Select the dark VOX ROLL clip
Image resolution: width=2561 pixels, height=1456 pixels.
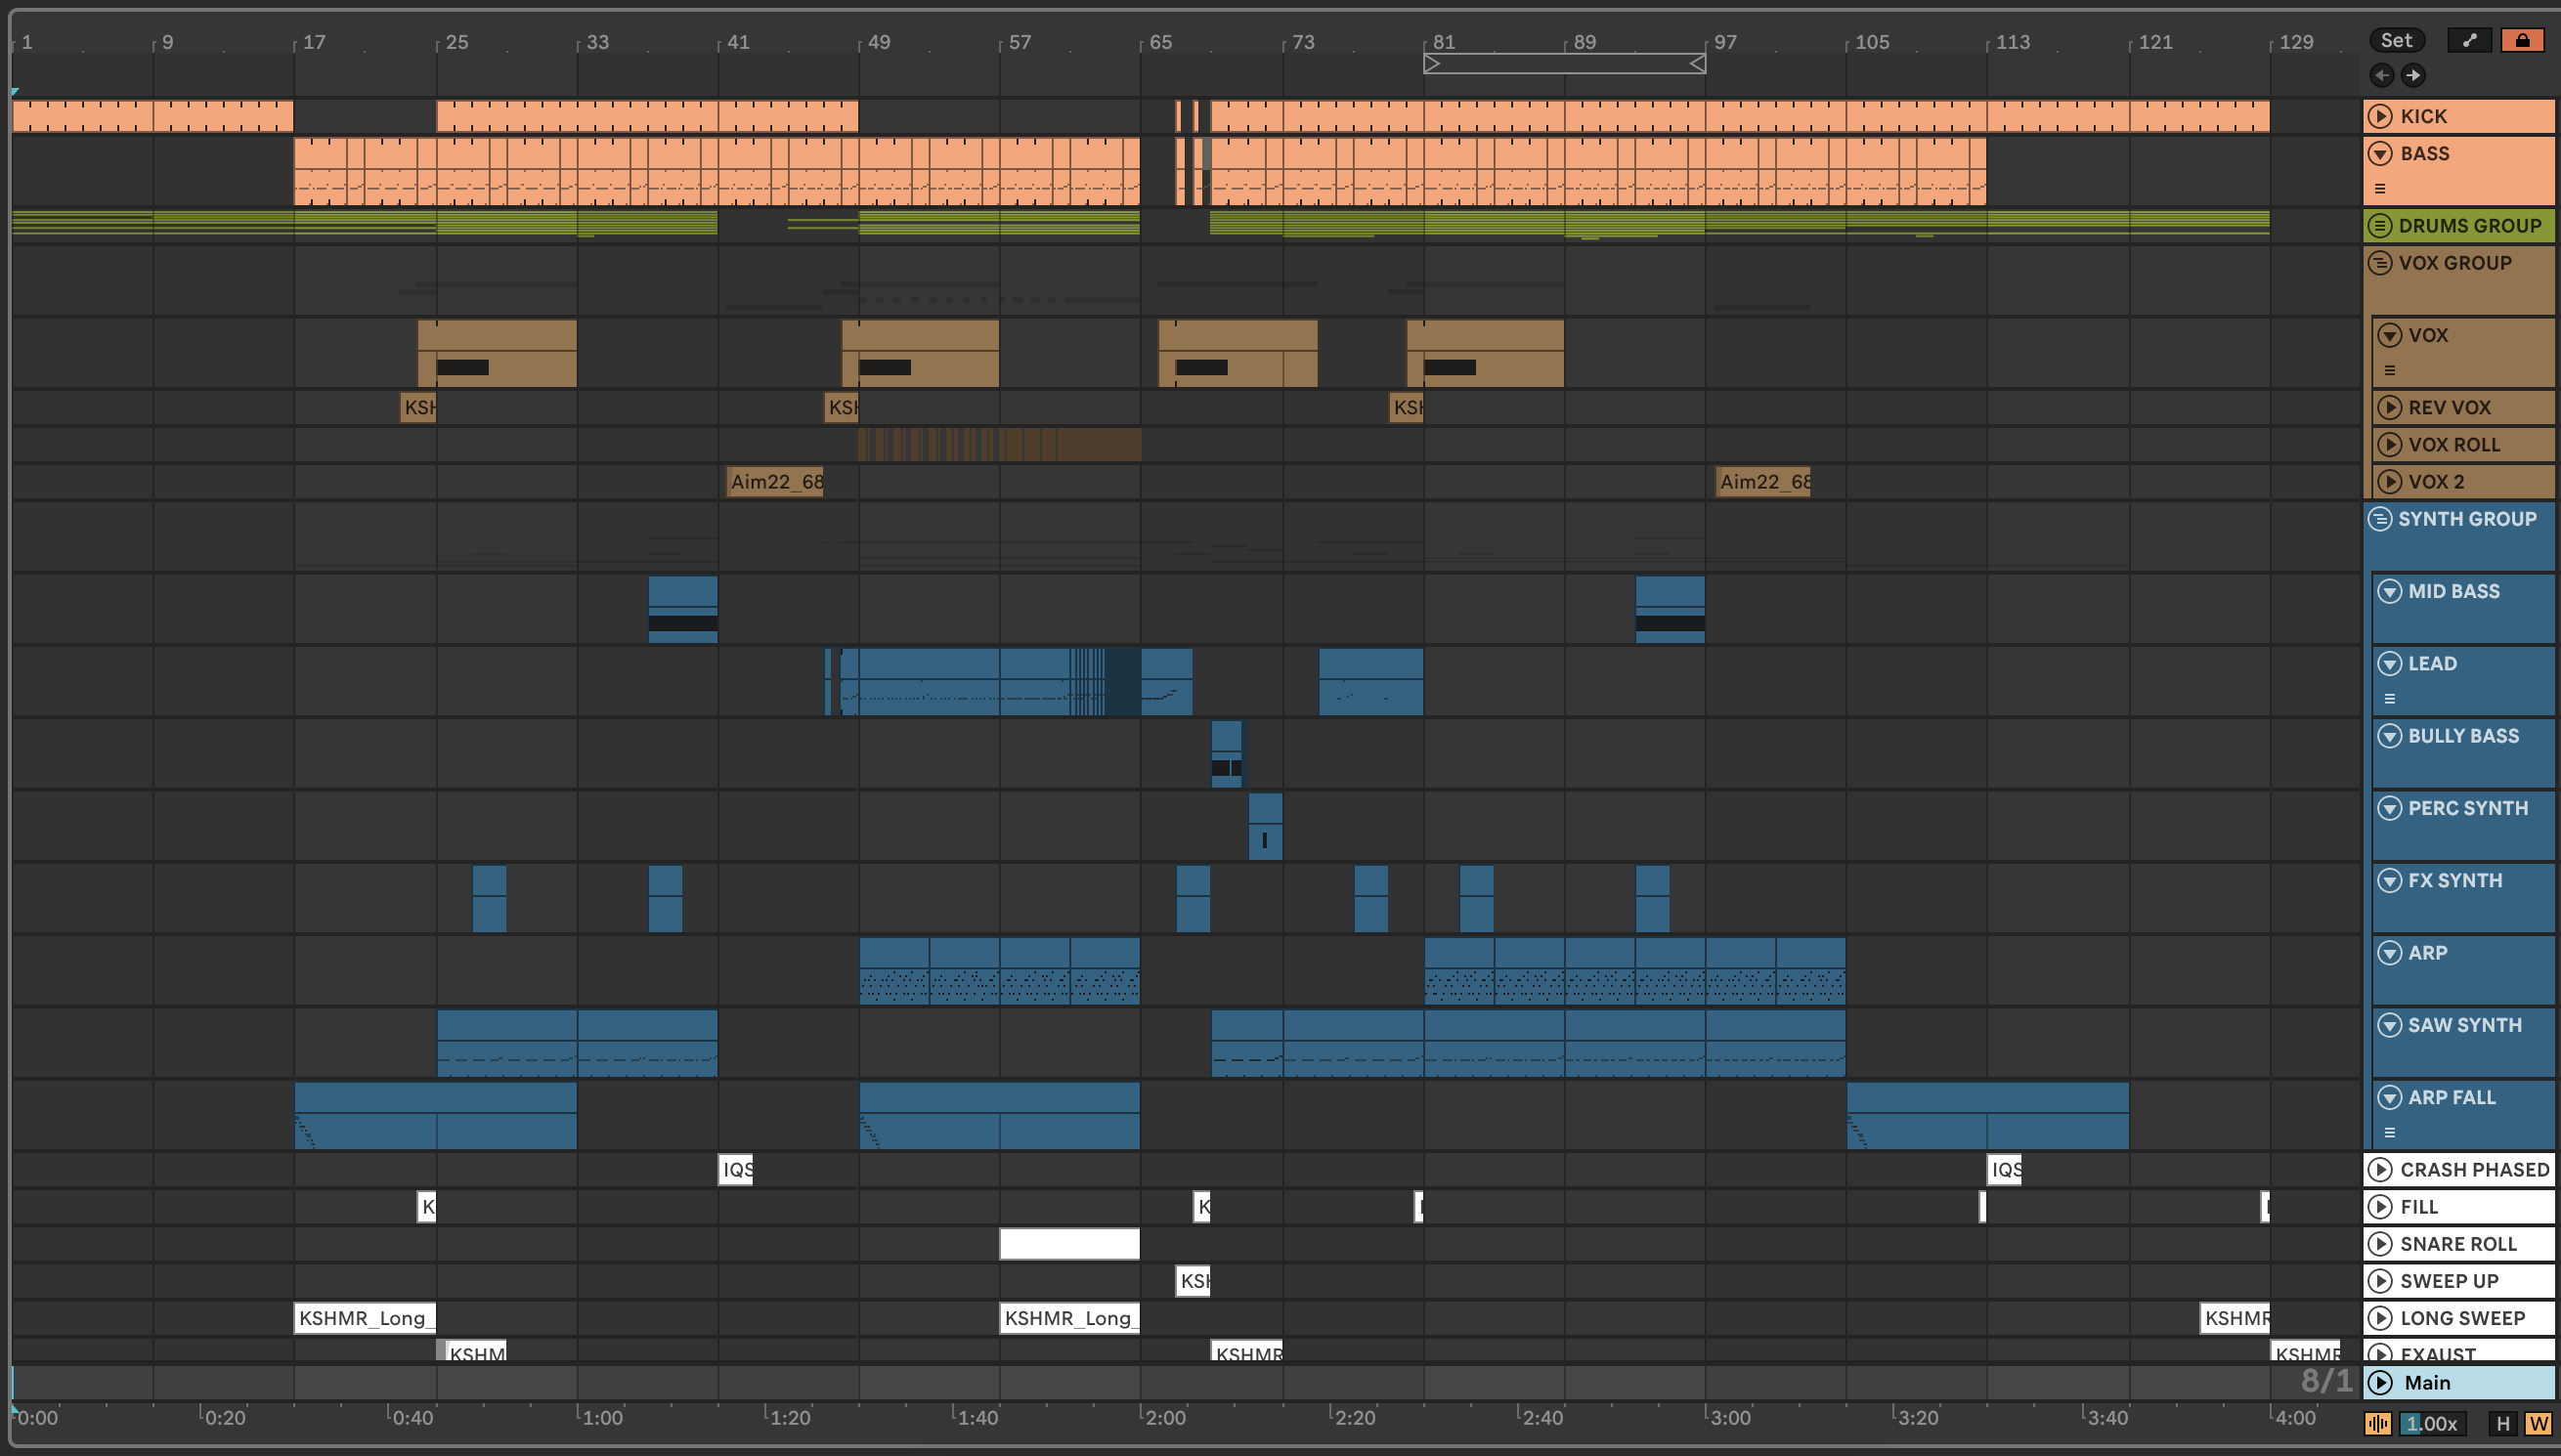tap(999, 444)
